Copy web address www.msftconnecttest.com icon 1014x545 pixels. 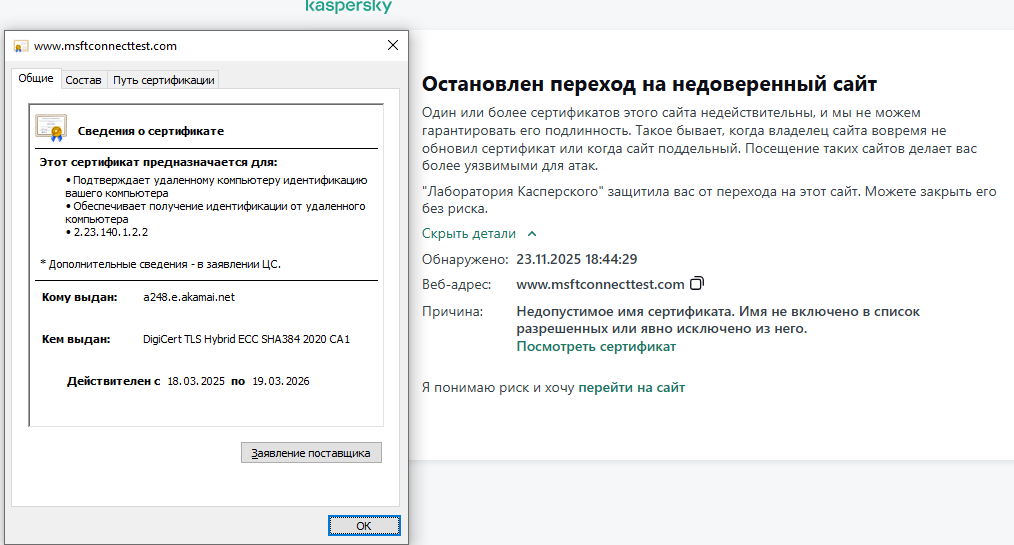coord(696,284)
